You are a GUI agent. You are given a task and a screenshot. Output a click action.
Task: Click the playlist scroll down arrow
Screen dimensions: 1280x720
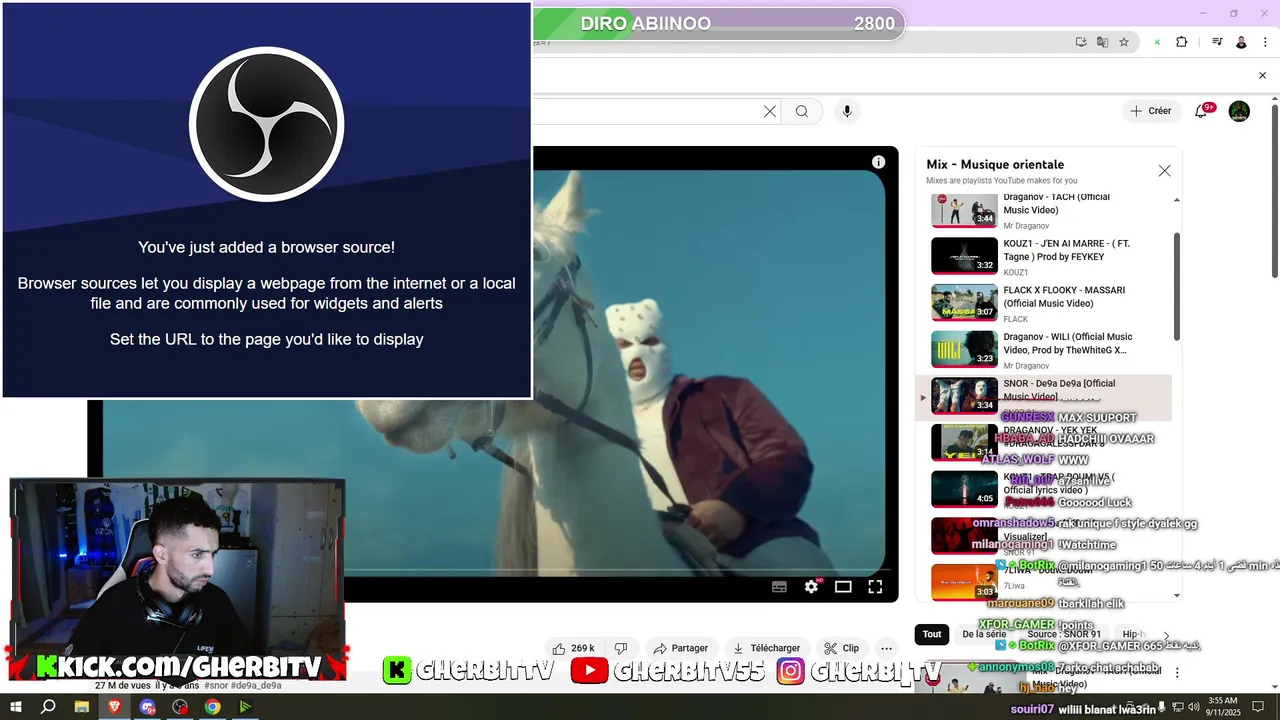(1177, 595)
